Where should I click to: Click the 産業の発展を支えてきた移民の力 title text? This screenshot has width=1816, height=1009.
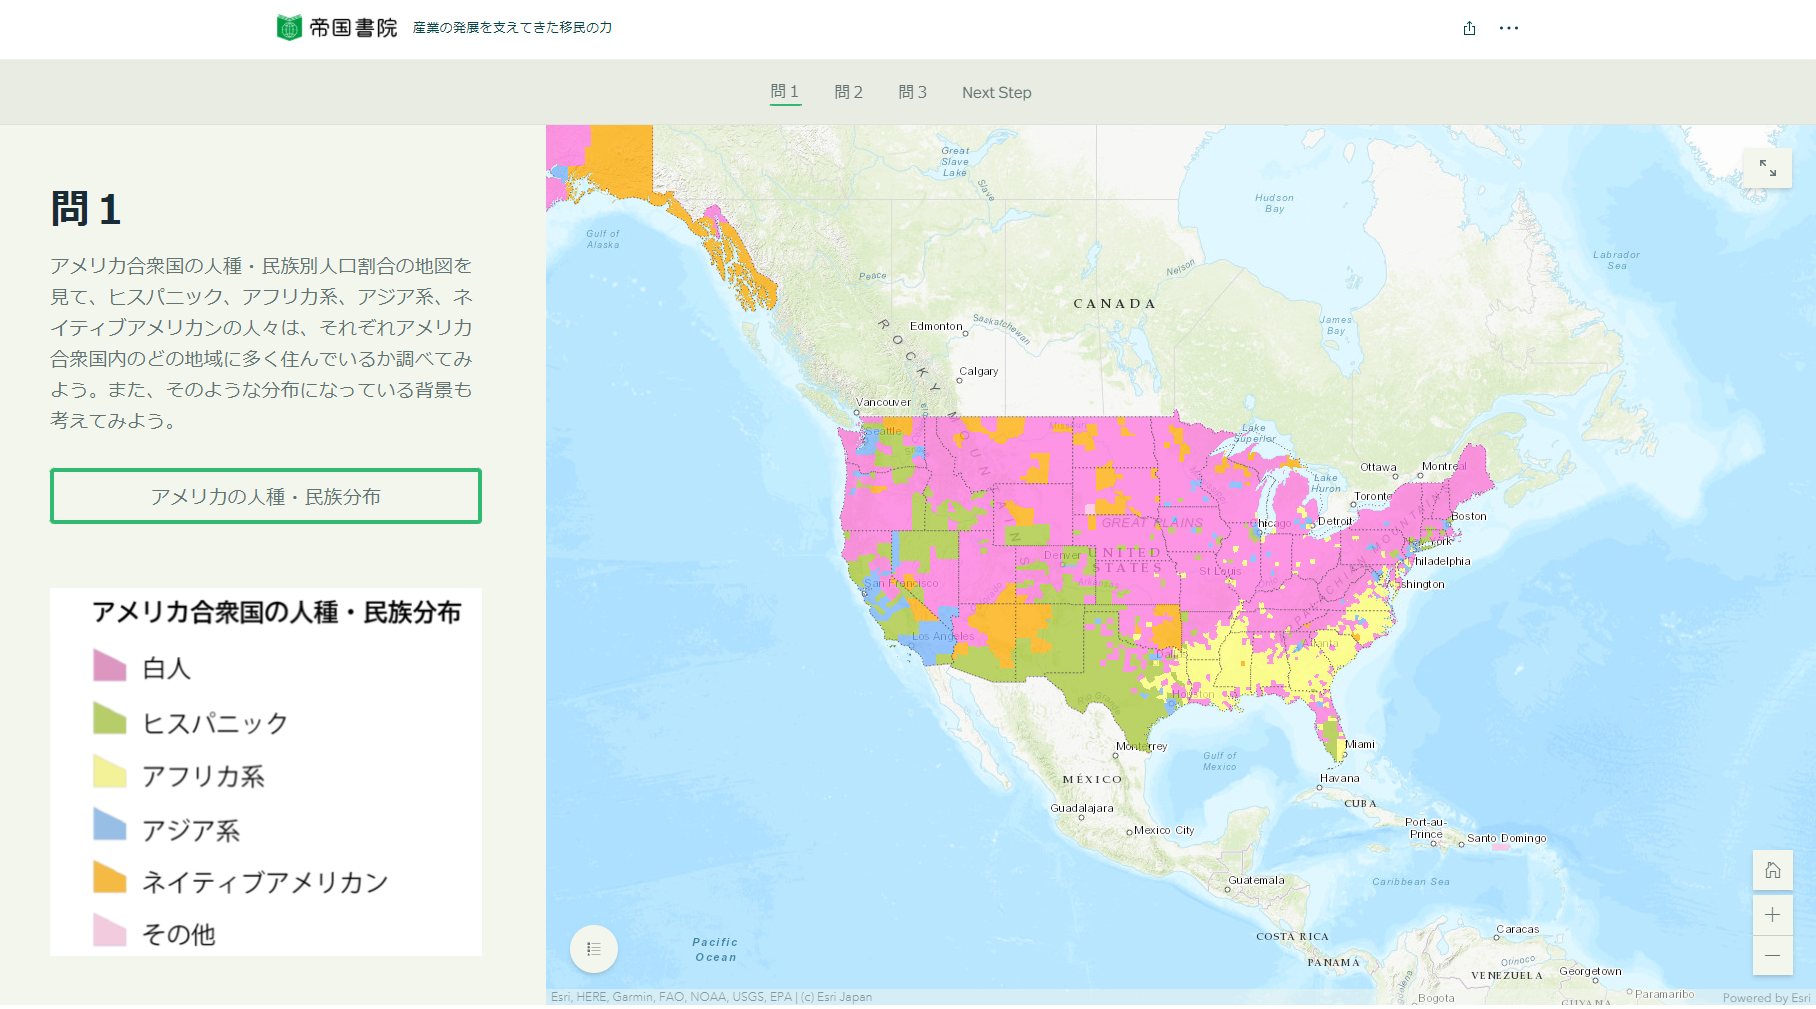click(513, 28)
